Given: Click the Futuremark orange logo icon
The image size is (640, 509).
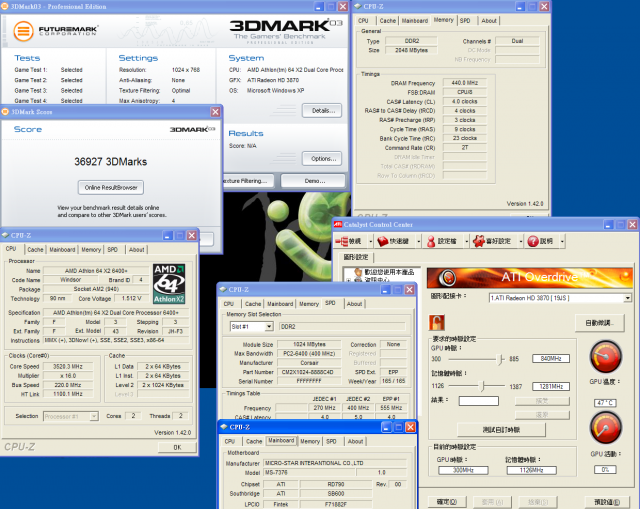Looking at the screenshot, I should 23,31.
